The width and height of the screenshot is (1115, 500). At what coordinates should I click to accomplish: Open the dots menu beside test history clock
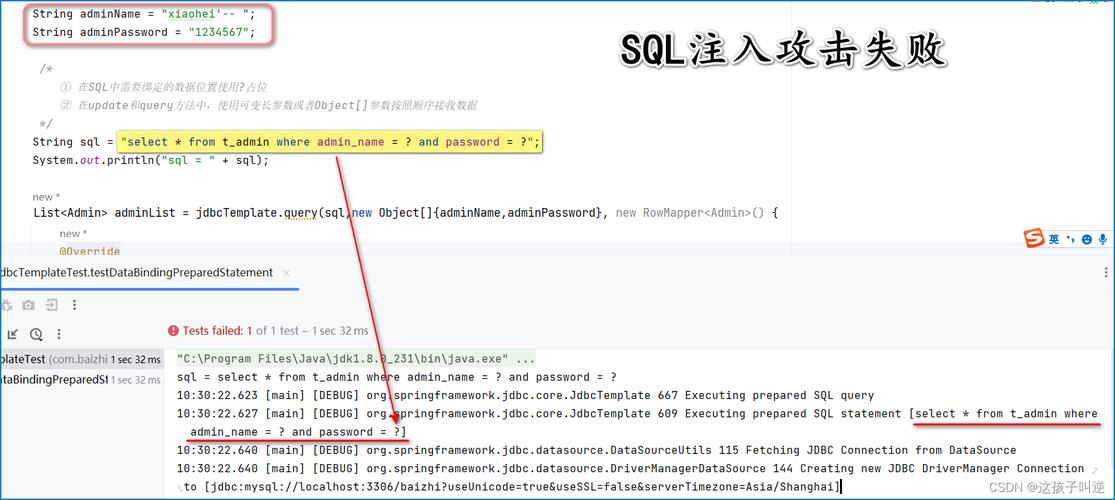coord(59,334)
